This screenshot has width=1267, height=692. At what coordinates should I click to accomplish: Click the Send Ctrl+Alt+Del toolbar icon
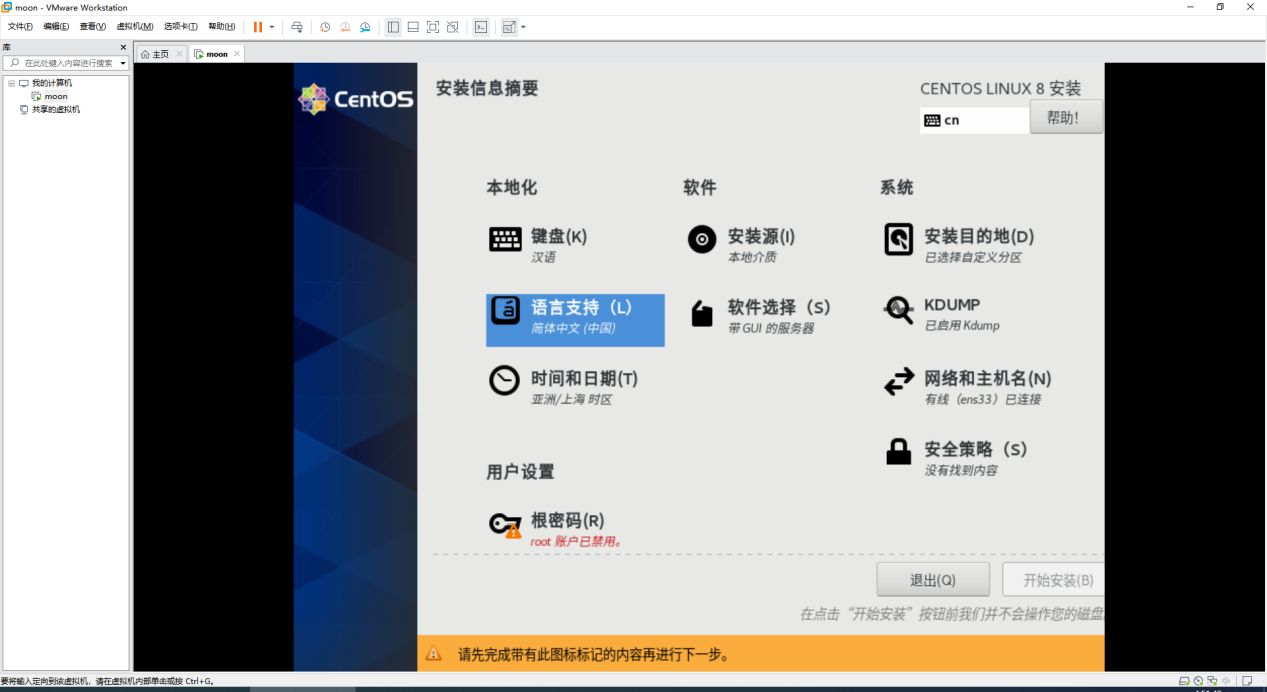tap(297, 27)
